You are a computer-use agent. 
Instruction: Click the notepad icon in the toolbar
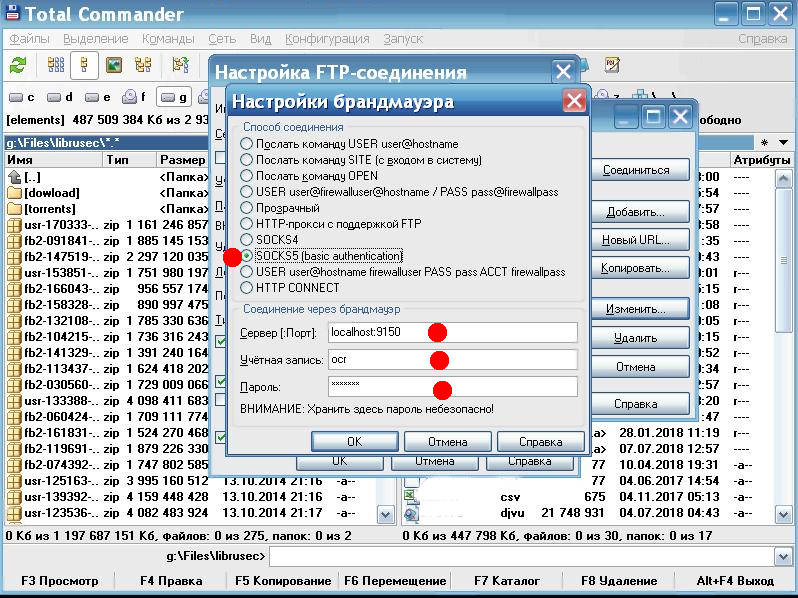(612, 65)
